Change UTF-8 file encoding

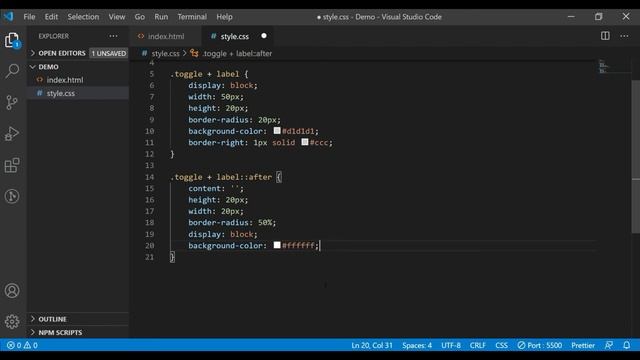(x=451, y=345)
